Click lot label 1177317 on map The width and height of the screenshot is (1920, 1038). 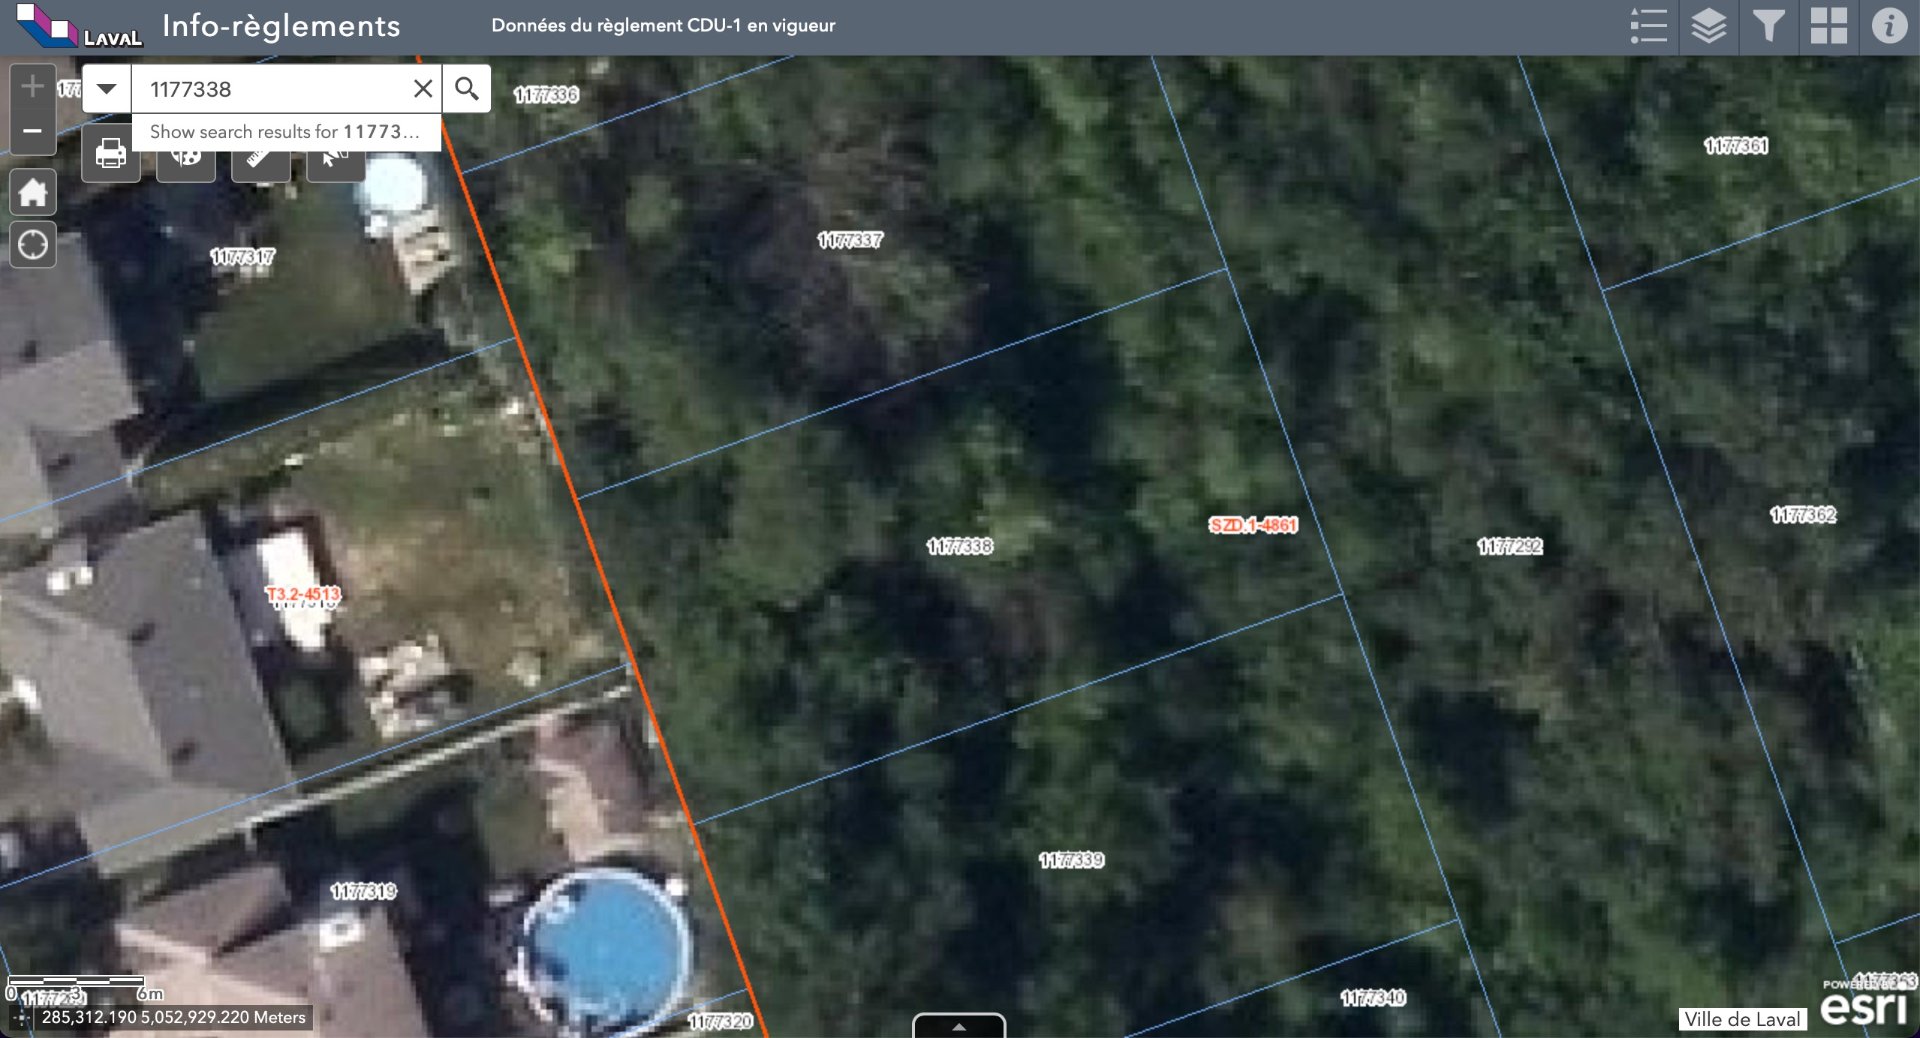pyautogui.click(x=242, y=257)
